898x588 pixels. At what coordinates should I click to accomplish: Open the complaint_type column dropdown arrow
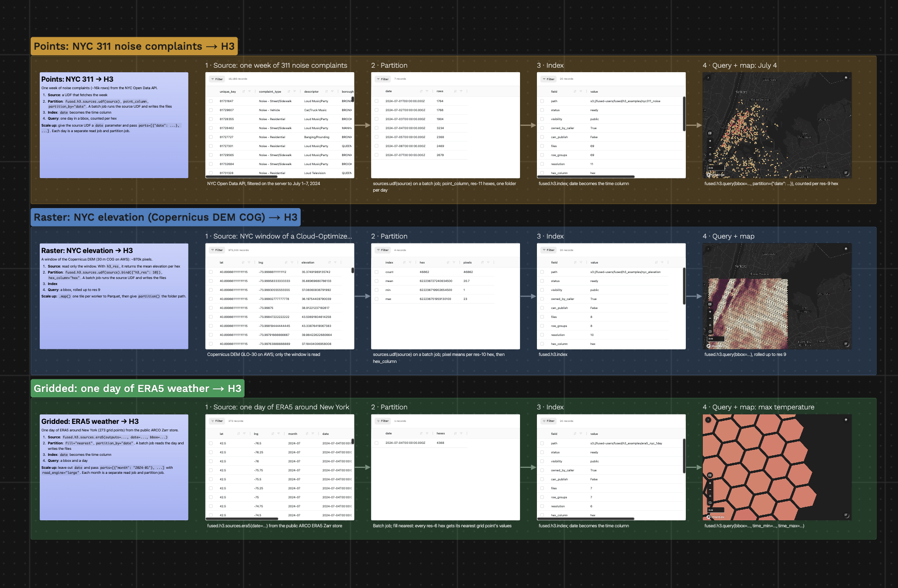(295, 92)
